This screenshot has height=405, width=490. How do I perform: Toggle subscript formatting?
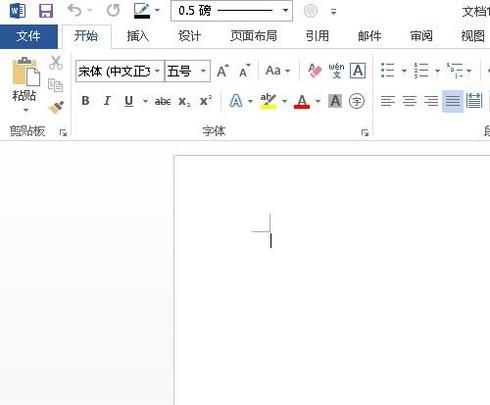184,101
